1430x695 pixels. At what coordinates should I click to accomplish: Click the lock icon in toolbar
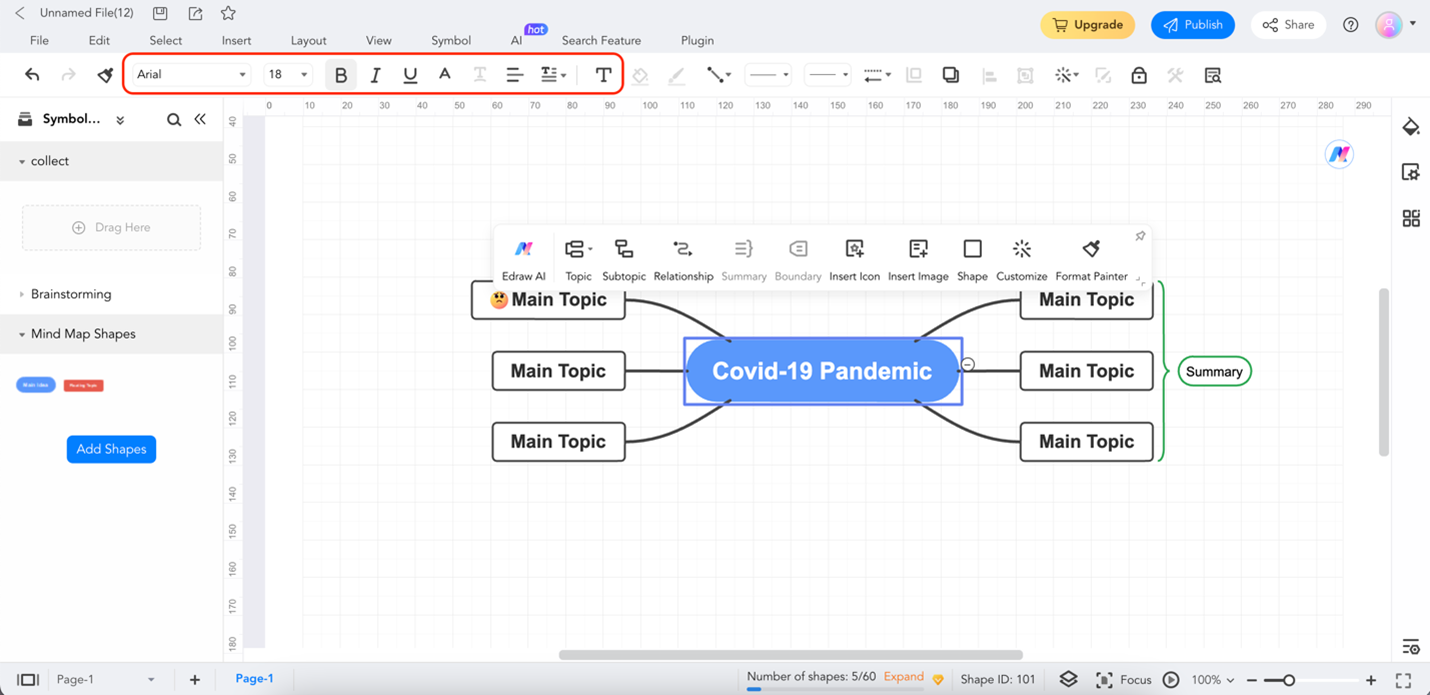point(1139,75)
